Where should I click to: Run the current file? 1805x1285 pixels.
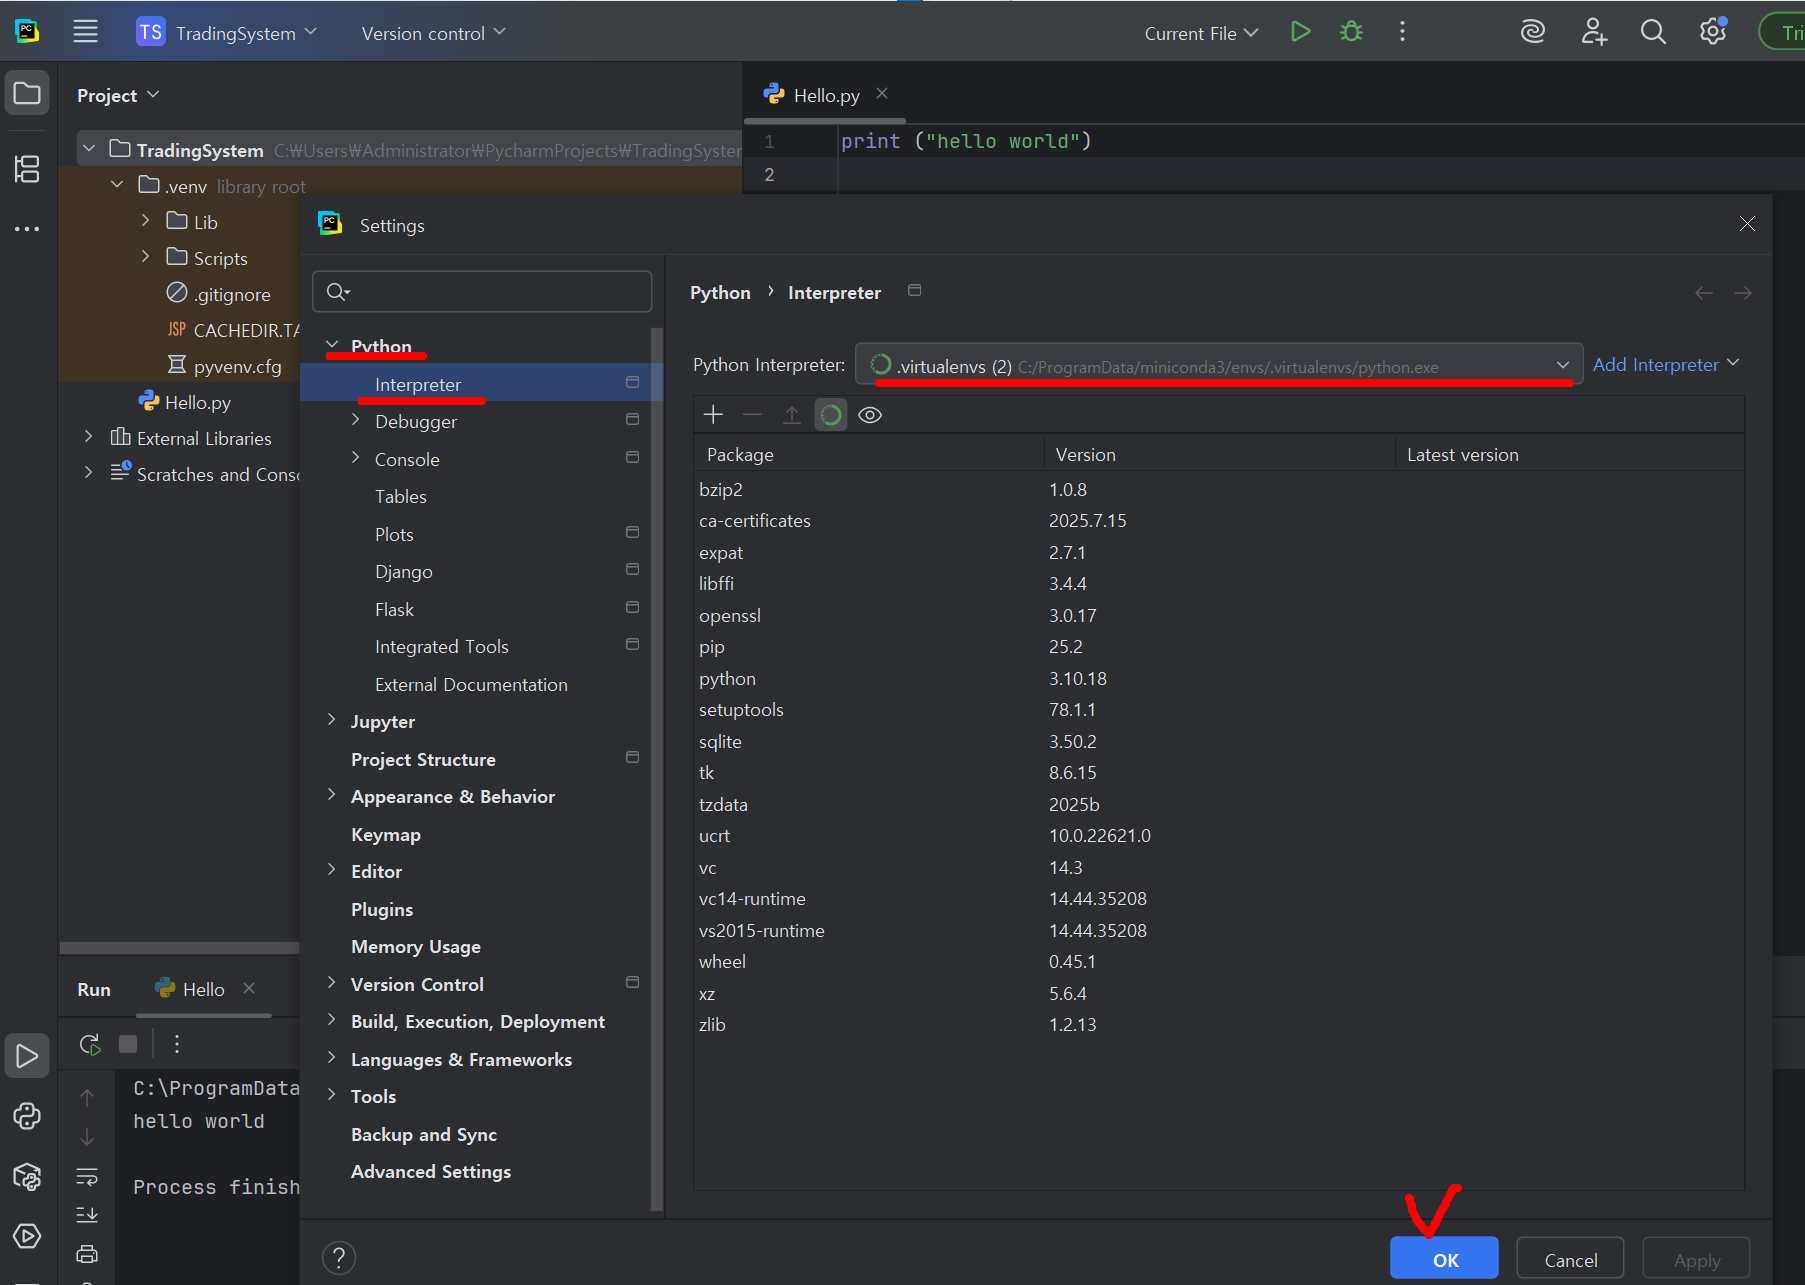click(1300, 32)
